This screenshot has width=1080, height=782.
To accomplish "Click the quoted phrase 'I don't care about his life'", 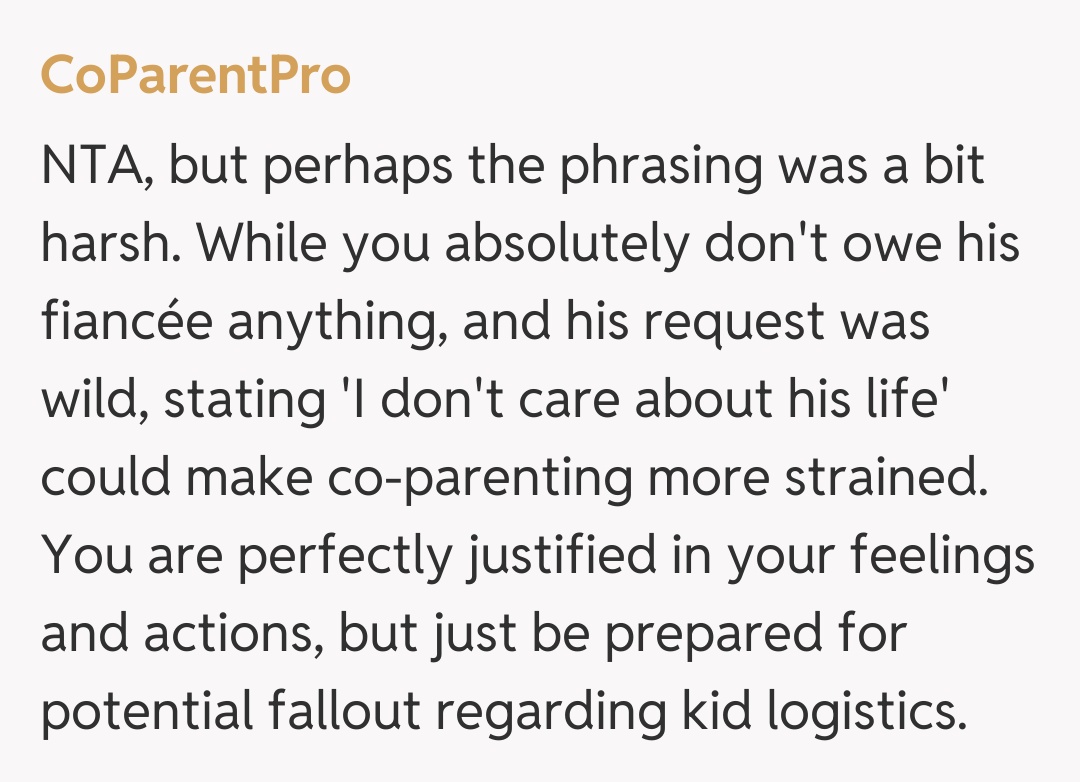I will [635, 400].
